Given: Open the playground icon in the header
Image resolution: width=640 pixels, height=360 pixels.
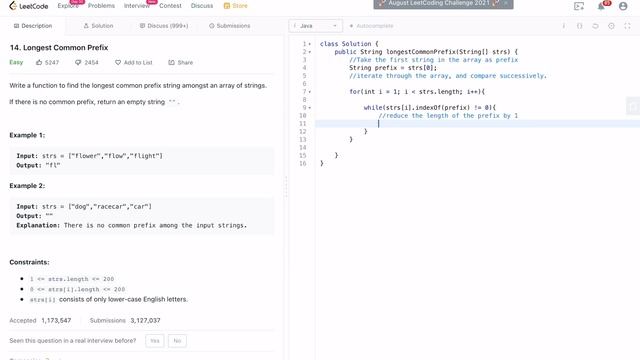Looking at the screenshot, I should coord(579,6).
